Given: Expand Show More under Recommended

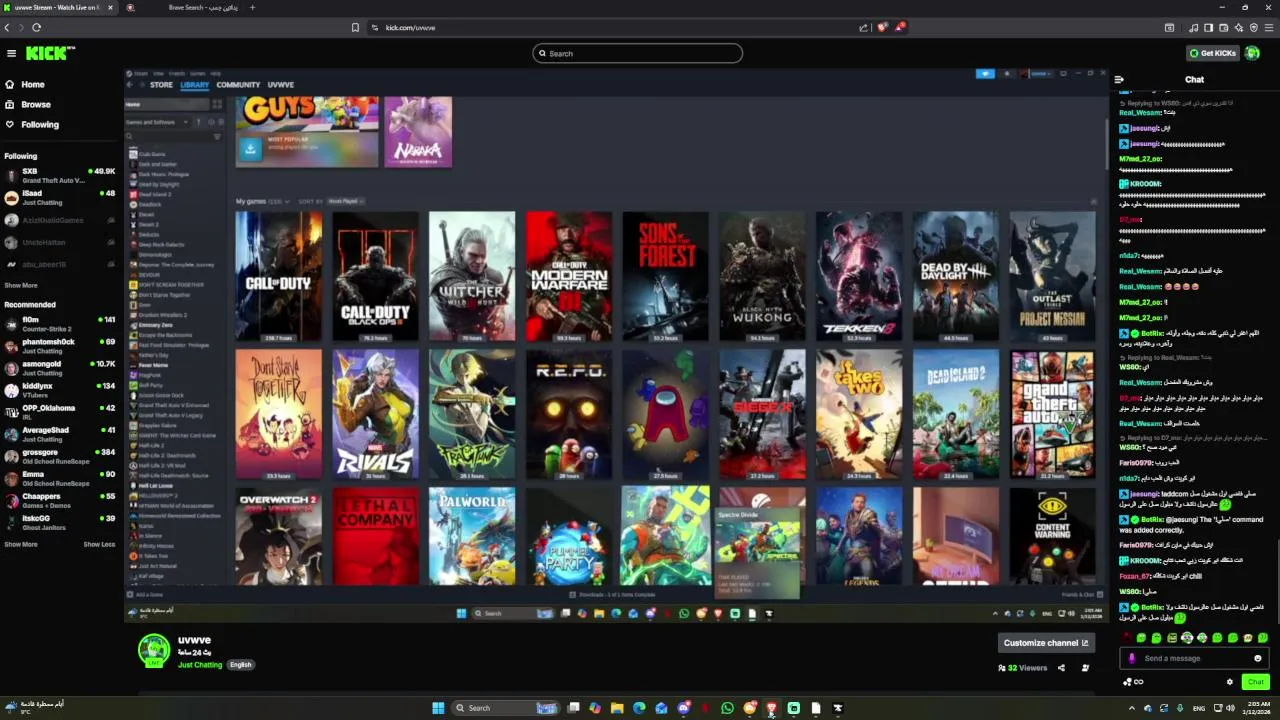Looking at the screenshot, I should point(21,544).
